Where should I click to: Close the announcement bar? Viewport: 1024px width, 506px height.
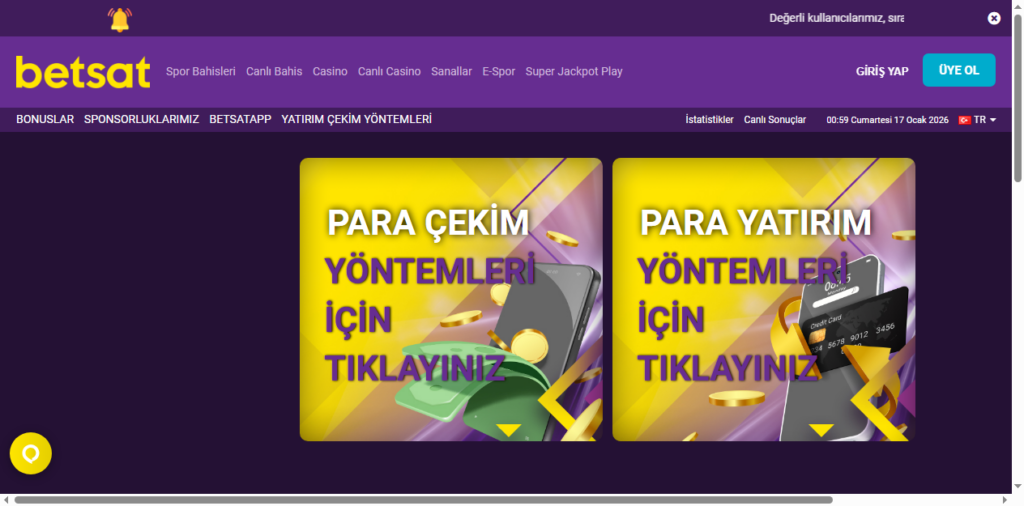tap(993, 18)
